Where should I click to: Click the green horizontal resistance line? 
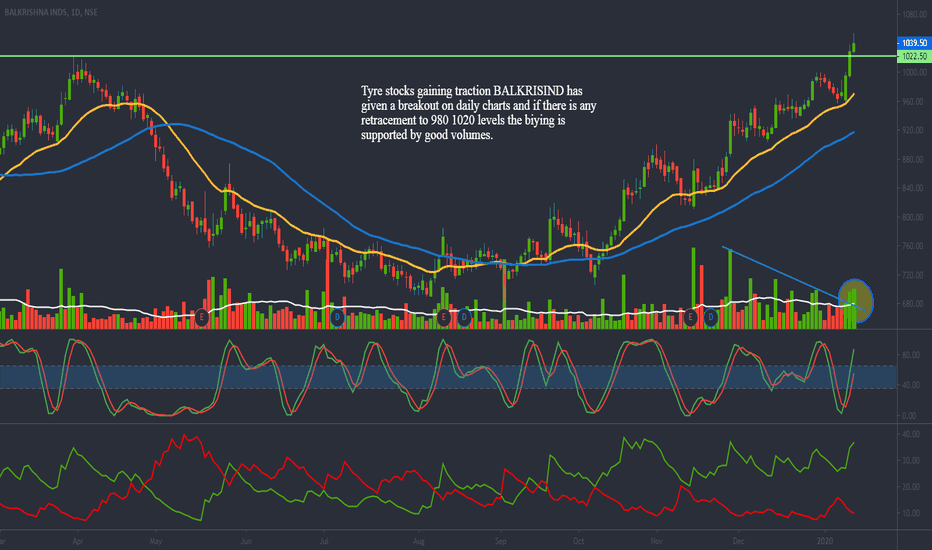448,56
